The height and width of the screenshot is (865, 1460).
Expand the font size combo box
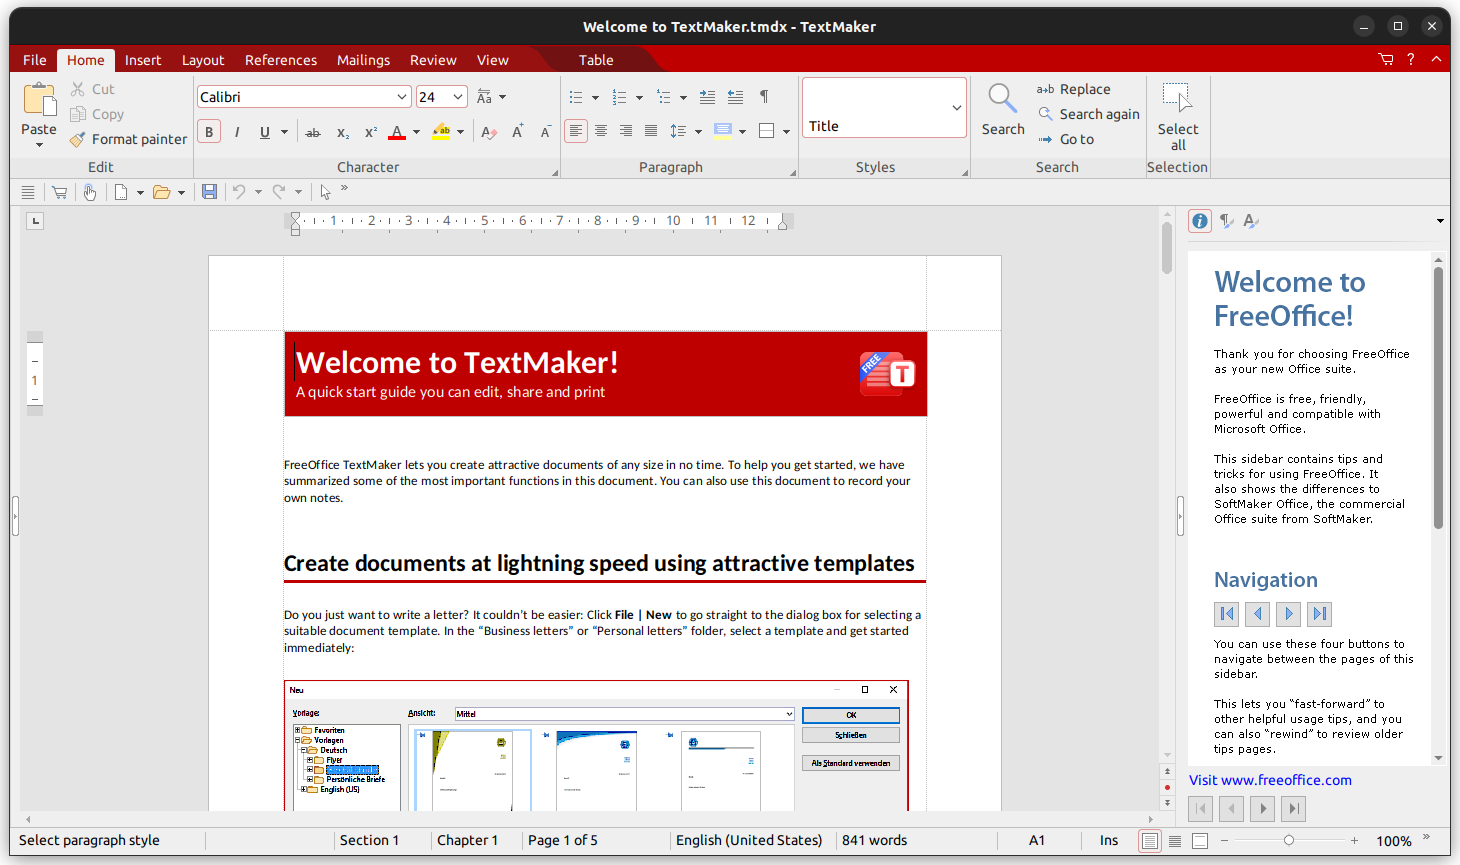(457, 96)
